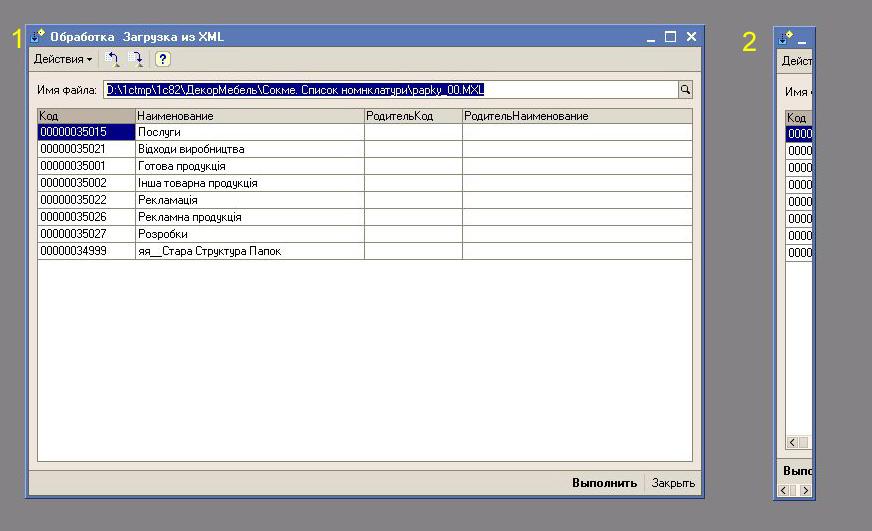Screen dimensions: 872x531
Task: Click the table icon with upward curved arrow
Action: click(x=112, y=59)
